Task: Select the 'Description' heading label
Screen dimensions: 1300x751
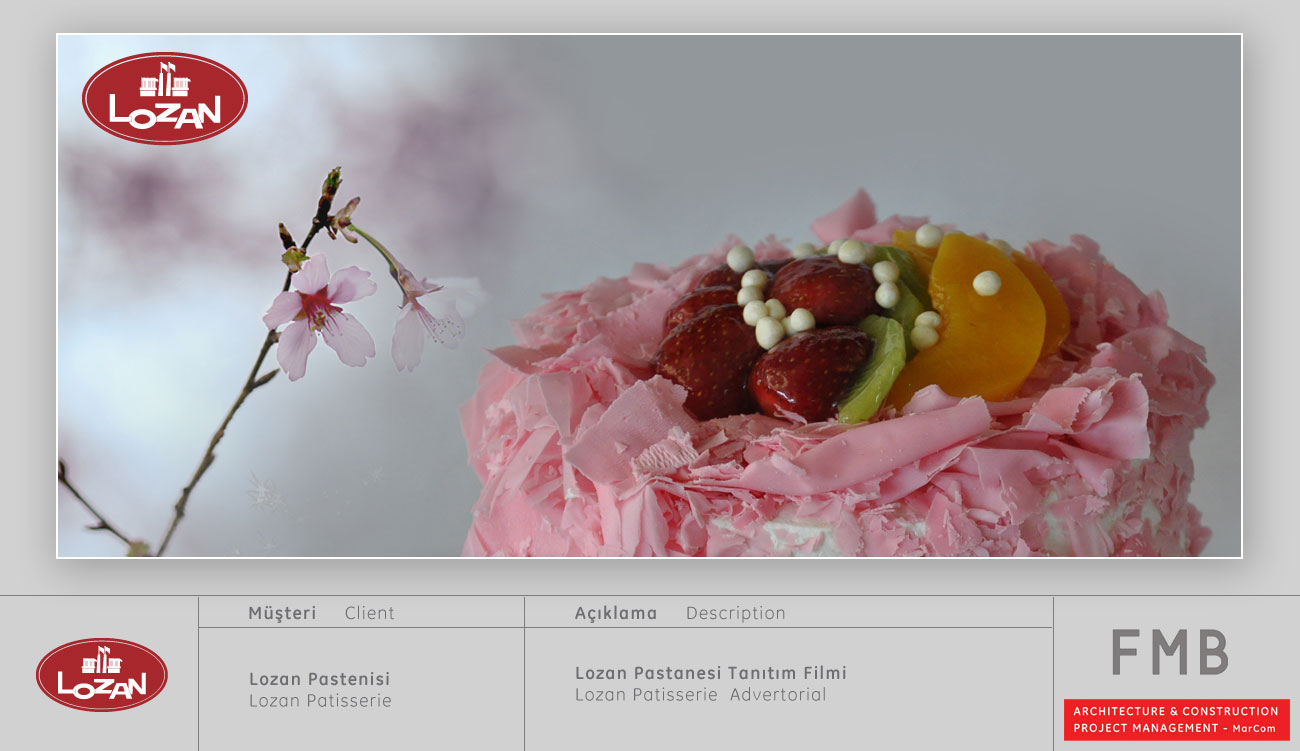Action: tap(735, 613)
